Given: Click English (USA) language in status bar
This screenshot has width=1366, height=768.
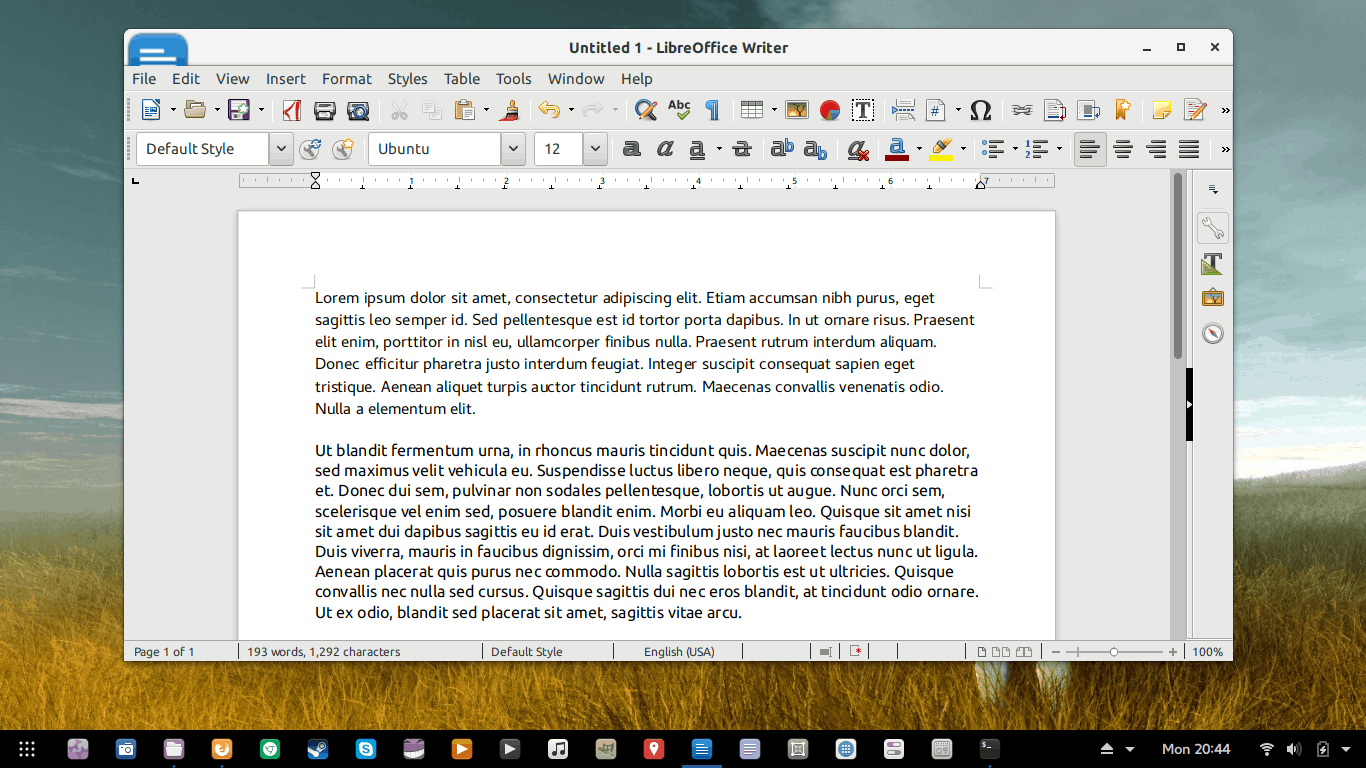Looking at the screenshot, I should click(679, 652).
